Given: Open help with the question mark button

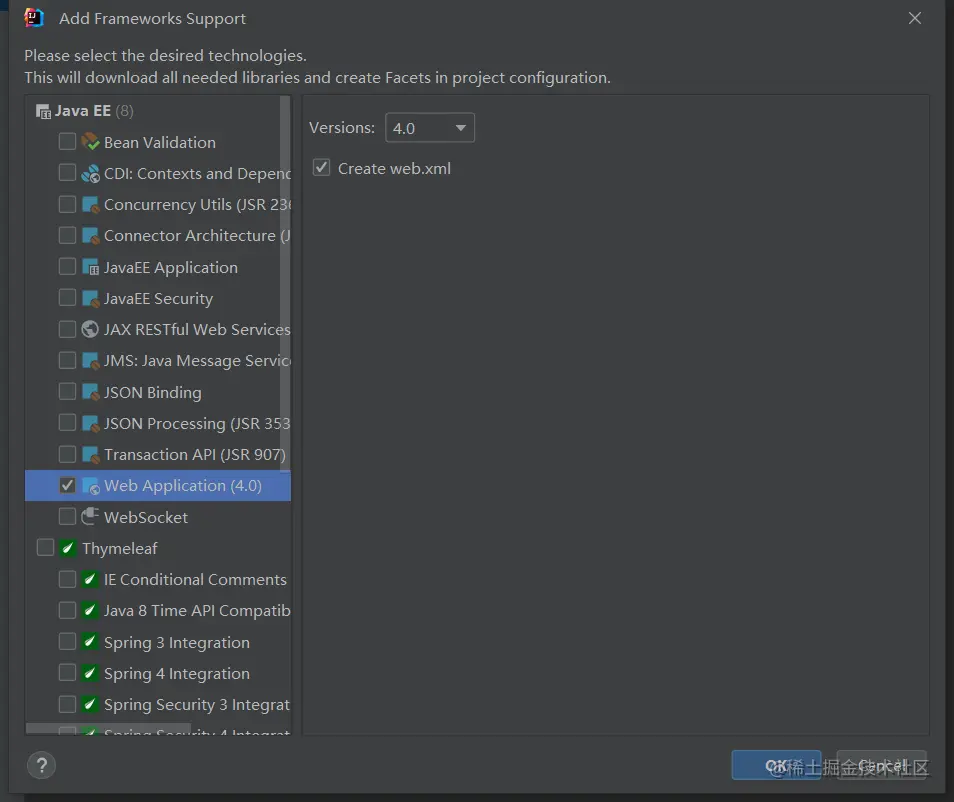Looking at the screenshot, I should pyautogui.click(x=41, y=765).
